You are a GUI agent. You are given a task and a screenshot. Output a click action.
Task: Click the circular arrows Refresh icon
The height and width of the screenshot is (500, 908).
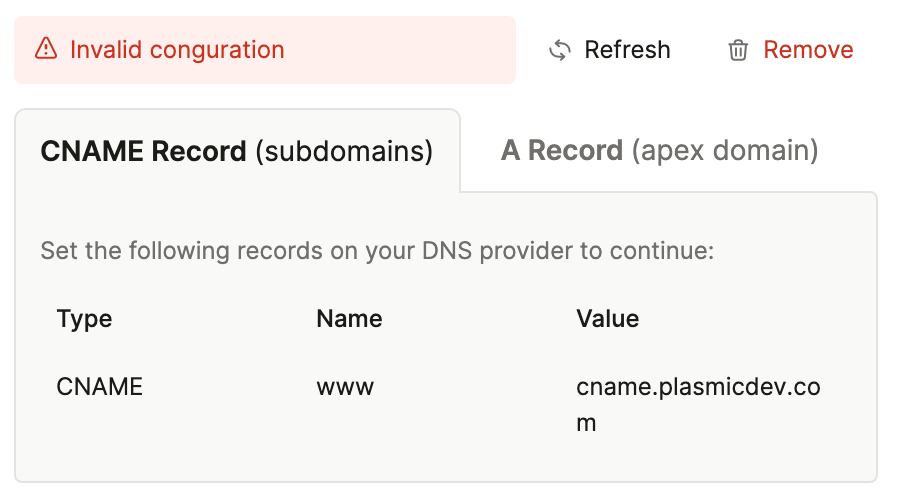tap(560, 50)
